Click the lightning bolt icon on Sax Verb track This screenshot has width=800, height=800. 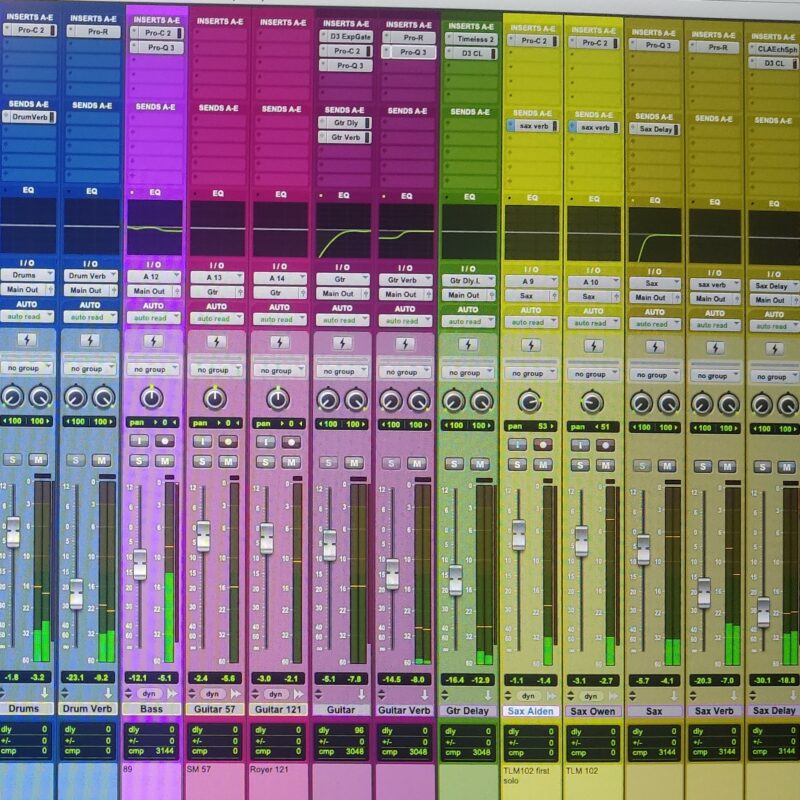click(715, 348)
